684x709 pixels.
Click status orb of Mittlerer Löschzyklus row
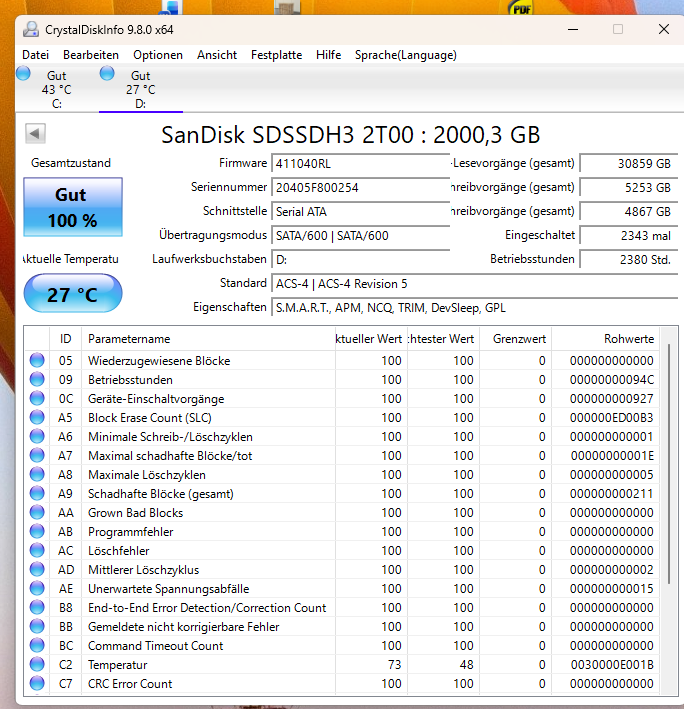(x=37, y=569)
